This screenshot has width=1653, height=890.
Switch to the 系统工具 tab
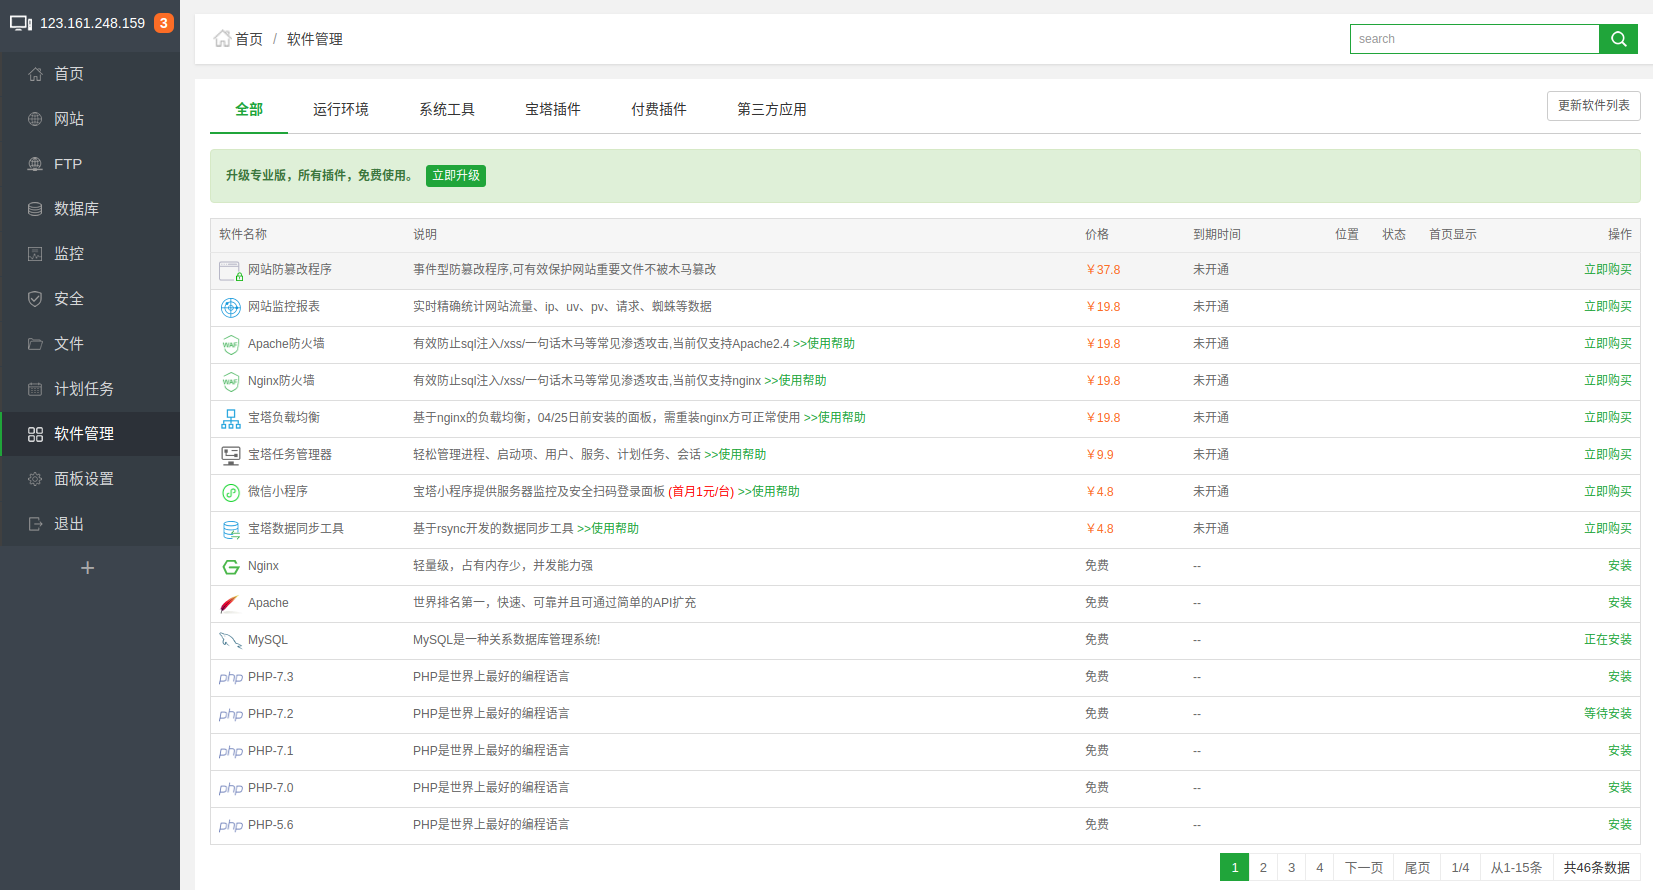447,109
